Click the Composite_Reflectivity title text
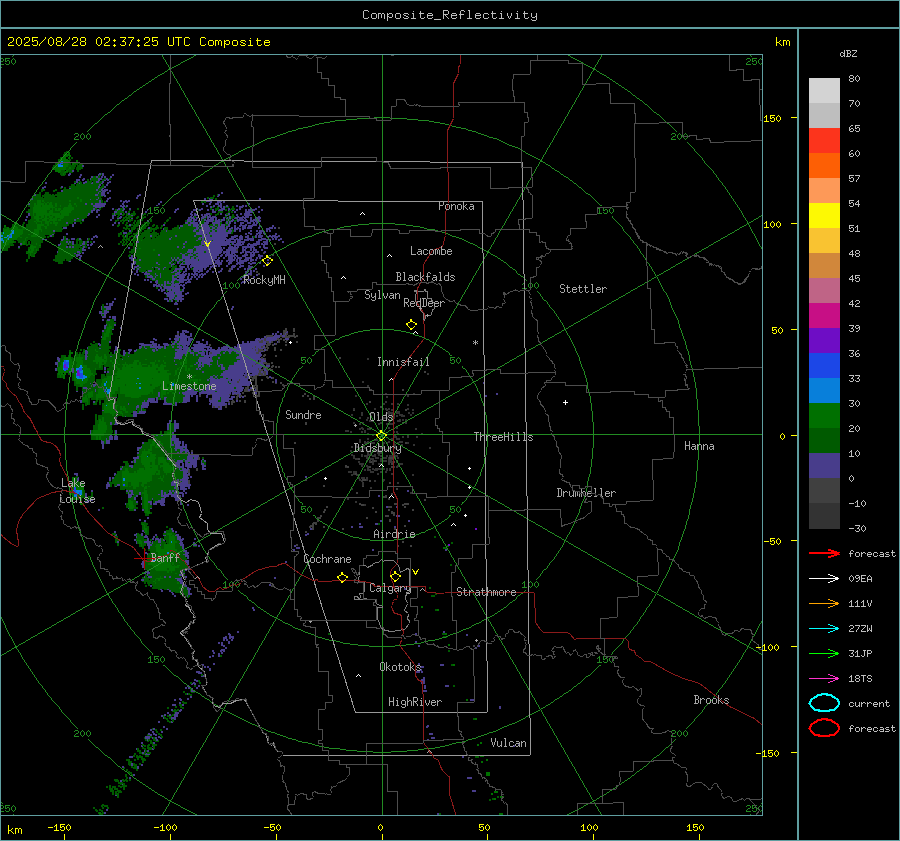 (449, 15)
